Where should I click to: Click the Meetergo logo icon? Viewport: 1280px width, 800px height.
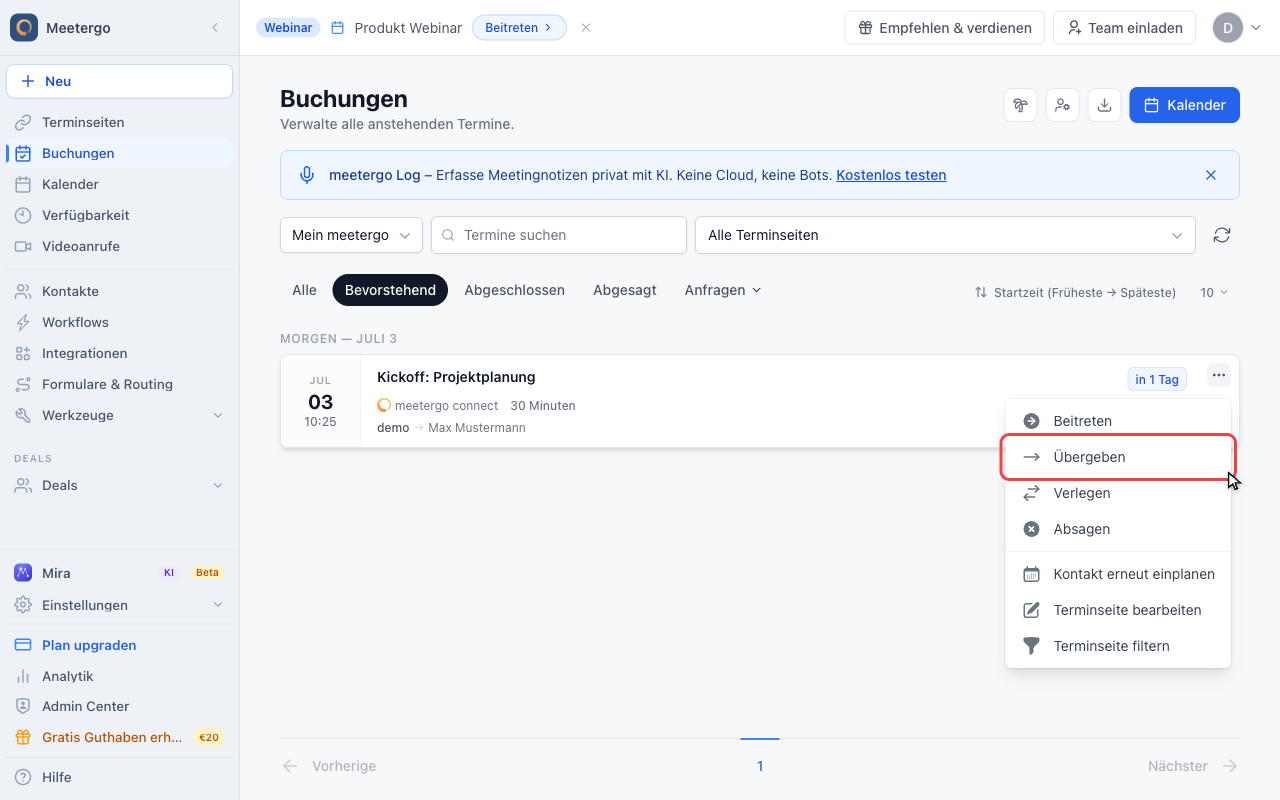(24, 27)
